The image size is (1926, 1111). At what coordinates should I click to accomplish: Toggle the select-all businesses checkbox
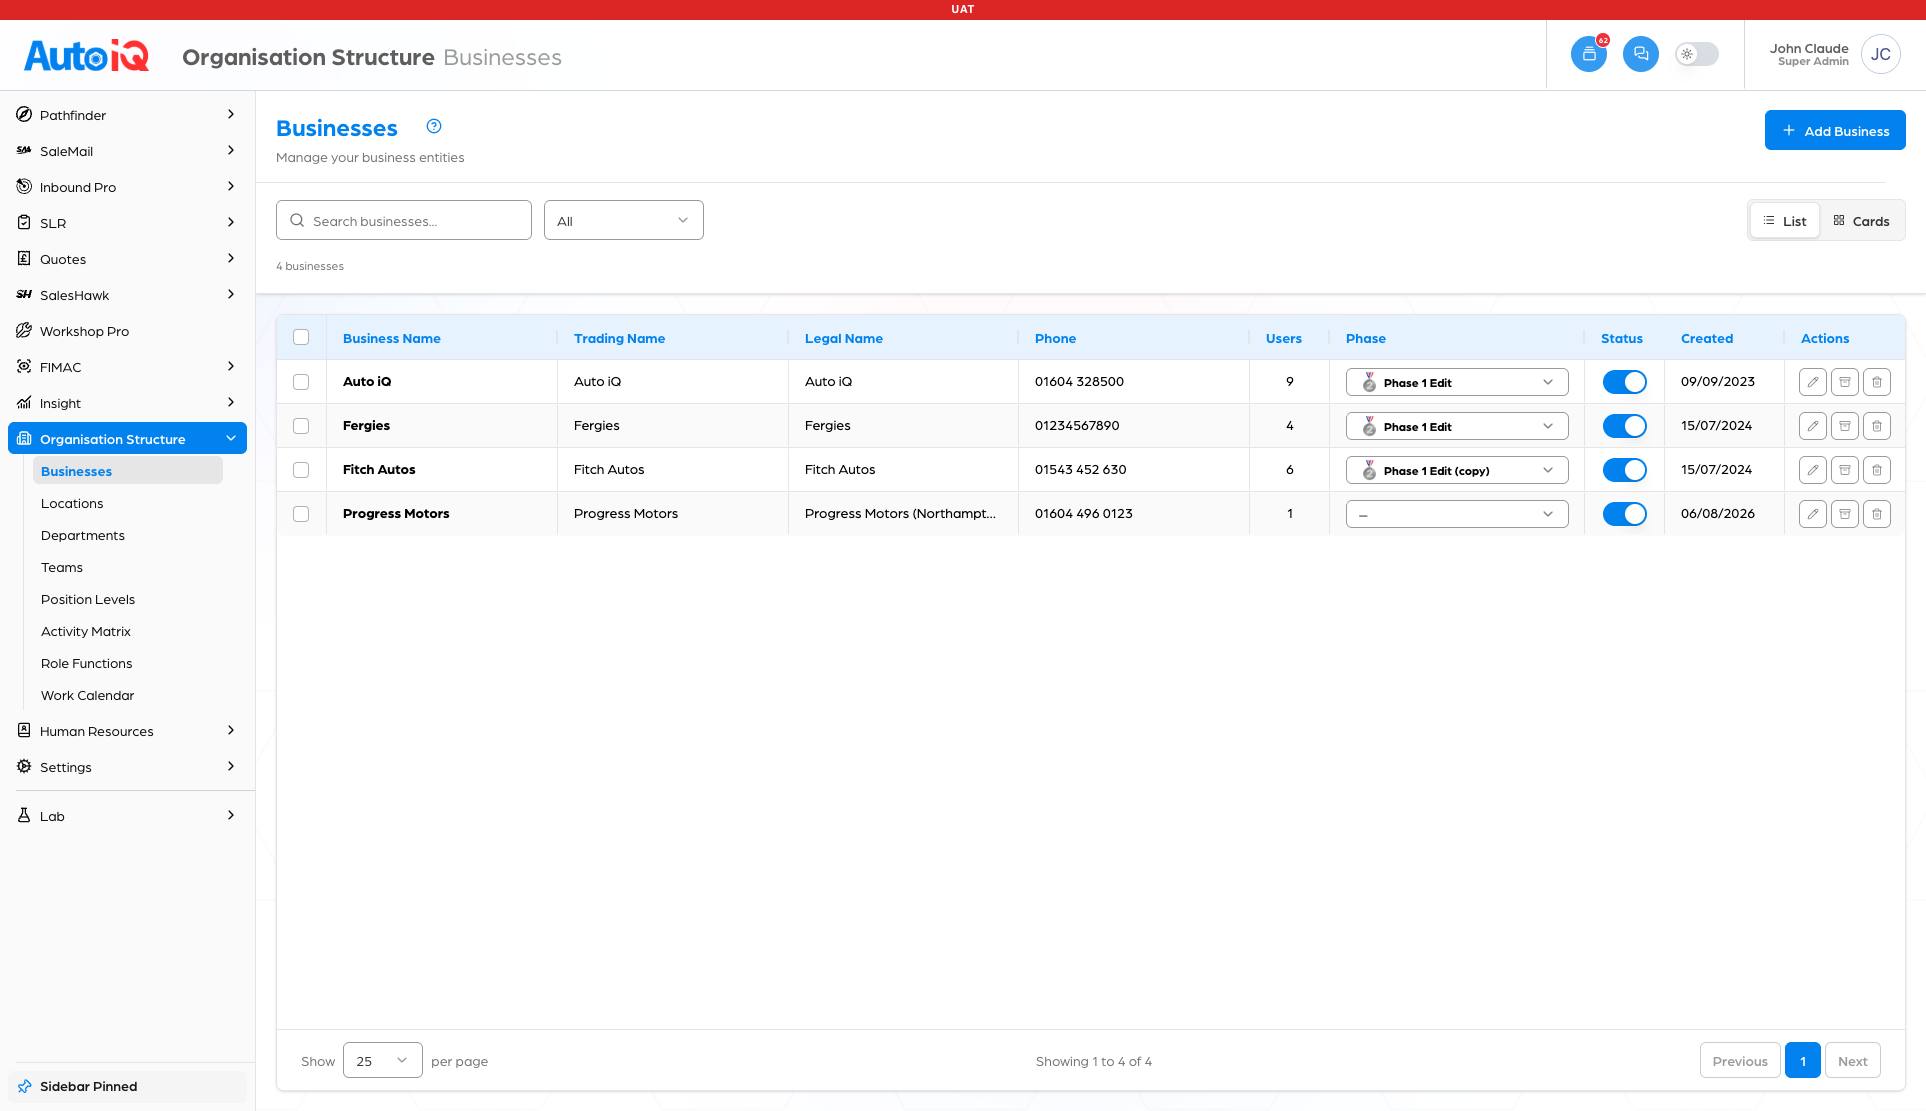(301, 337)
